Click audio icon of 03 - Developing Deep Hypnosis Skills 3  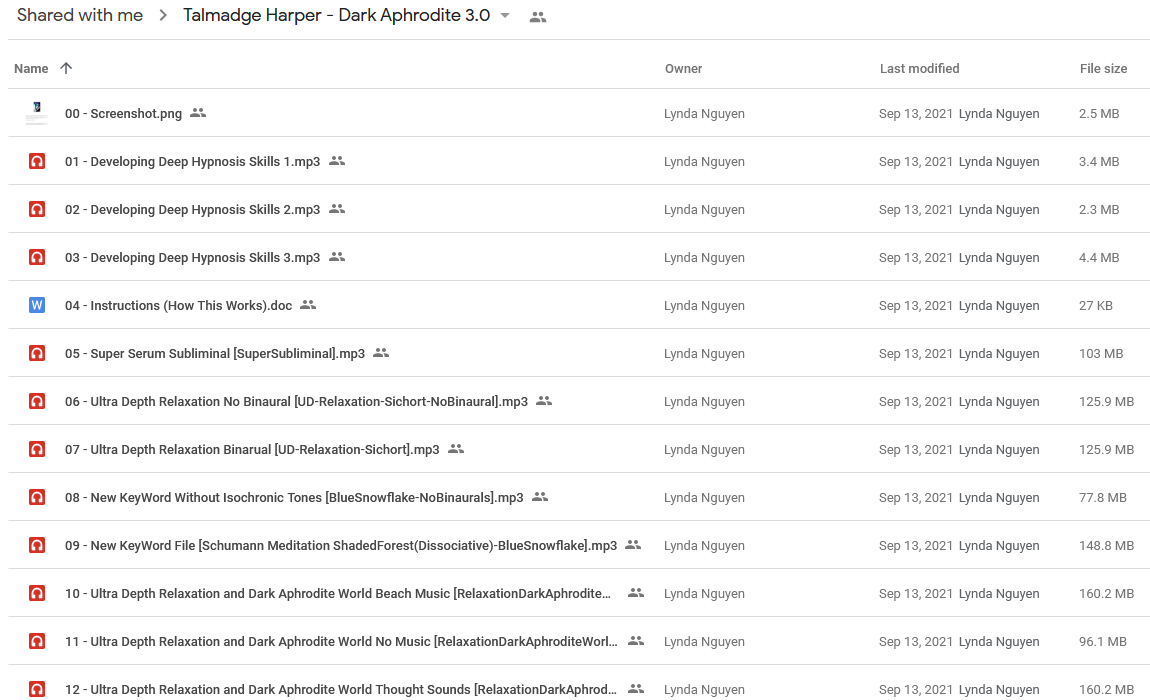[x=37, y=258]
